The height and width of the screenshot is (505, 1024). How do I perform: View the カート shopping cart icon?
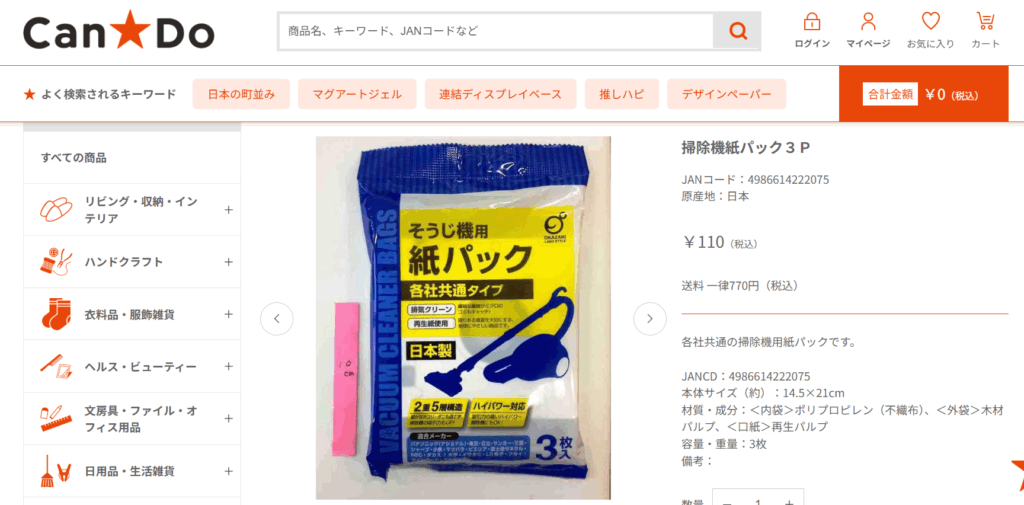point(985,22)
